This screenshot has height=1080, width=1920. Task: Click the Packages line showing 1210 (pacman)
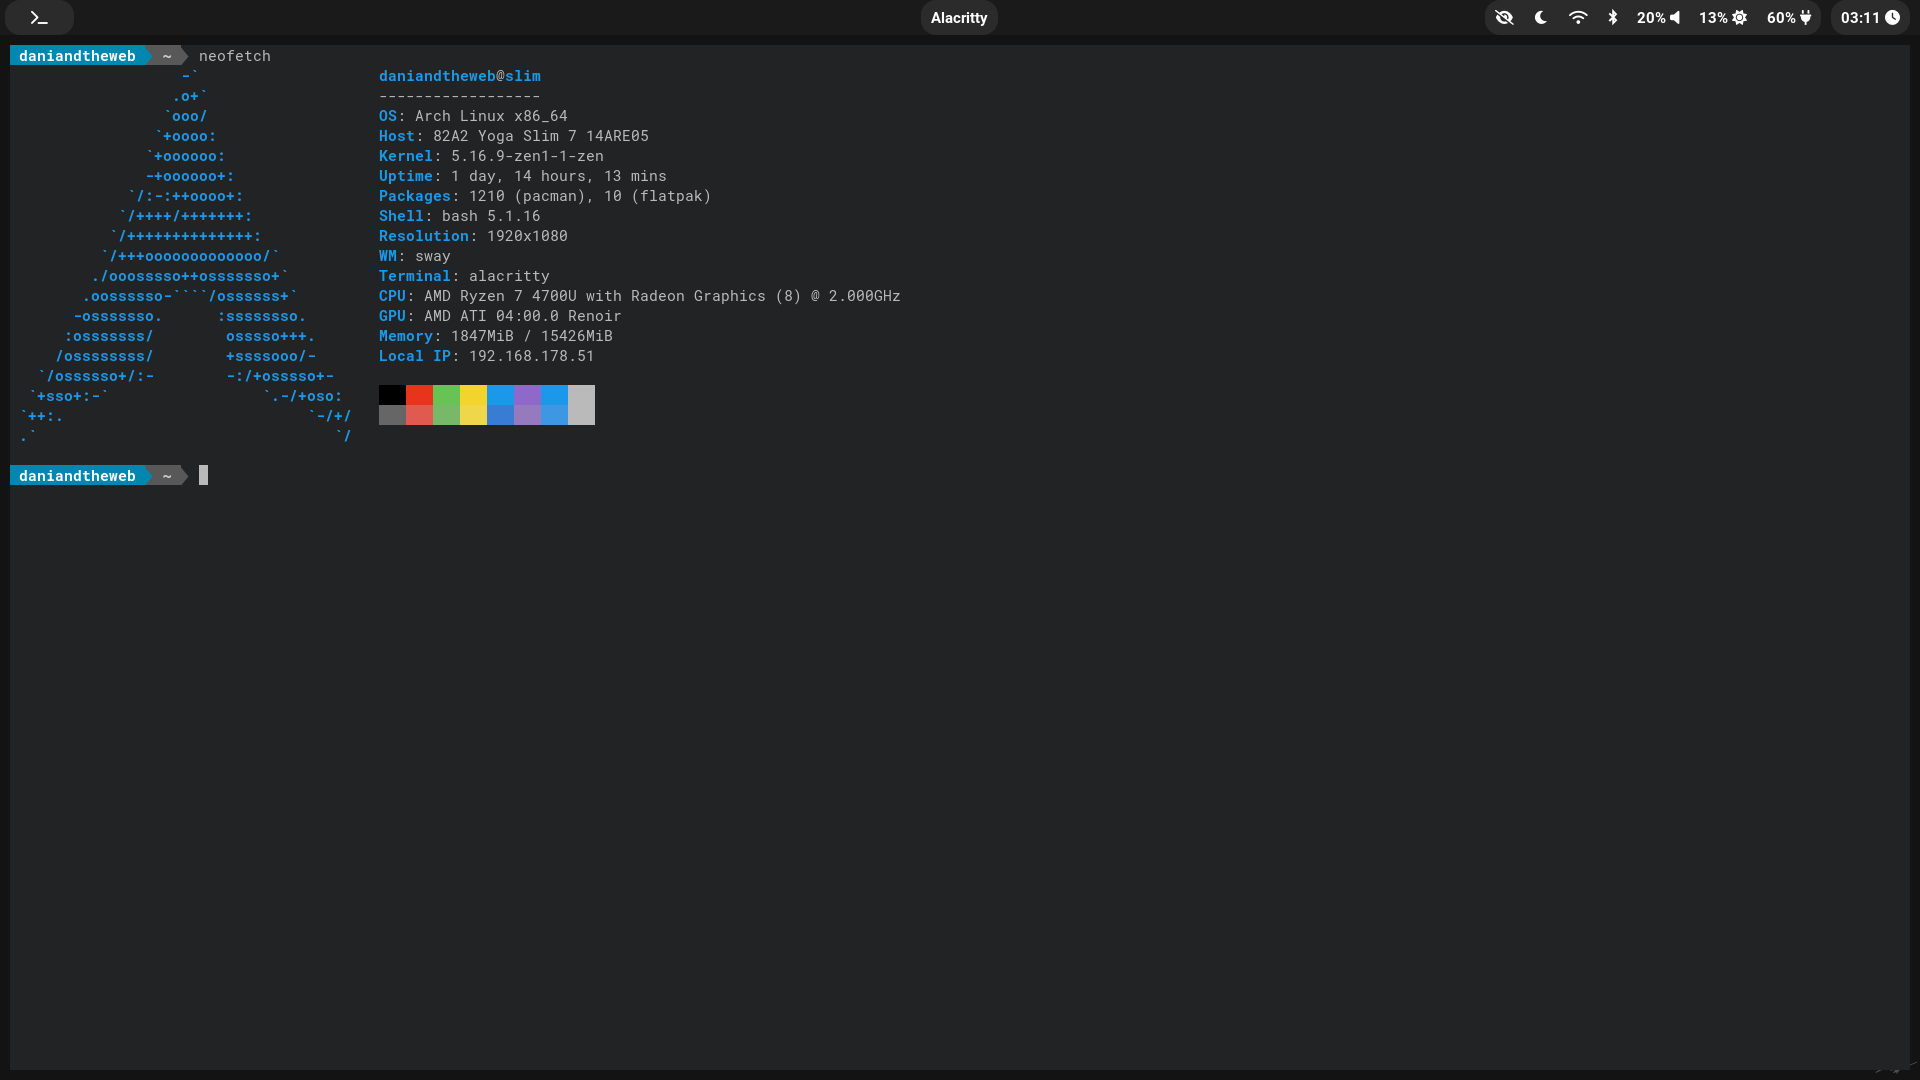pos(545,196)
